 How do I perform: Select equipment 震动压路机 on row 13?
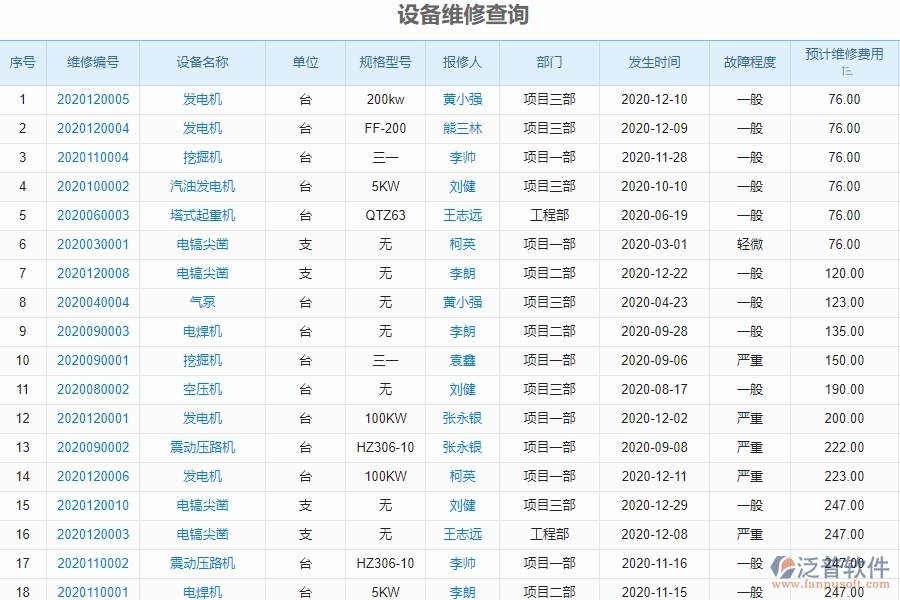click(201, 448)
